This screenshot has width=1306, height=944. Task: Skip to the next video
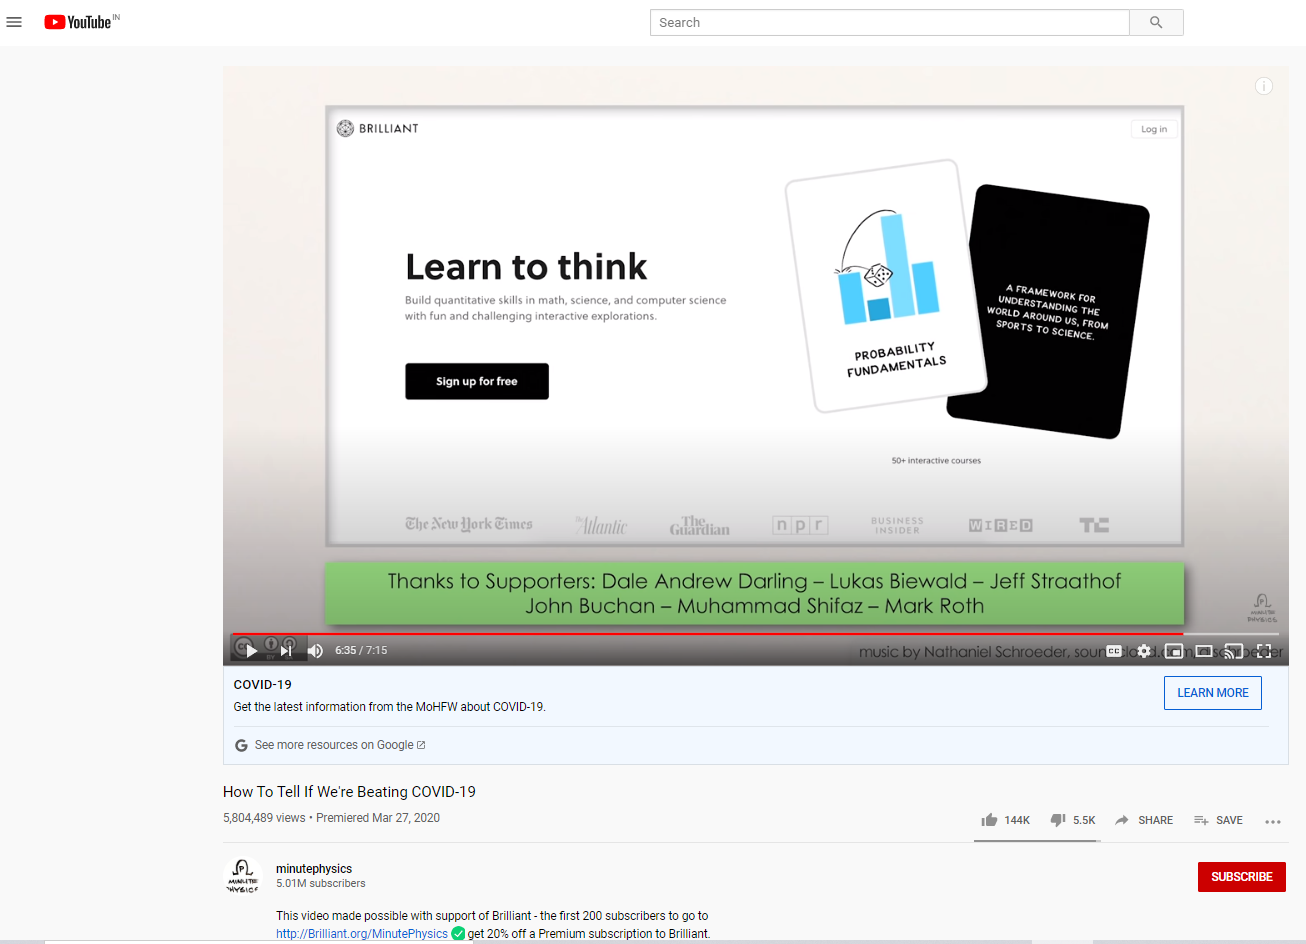(286, 651)
